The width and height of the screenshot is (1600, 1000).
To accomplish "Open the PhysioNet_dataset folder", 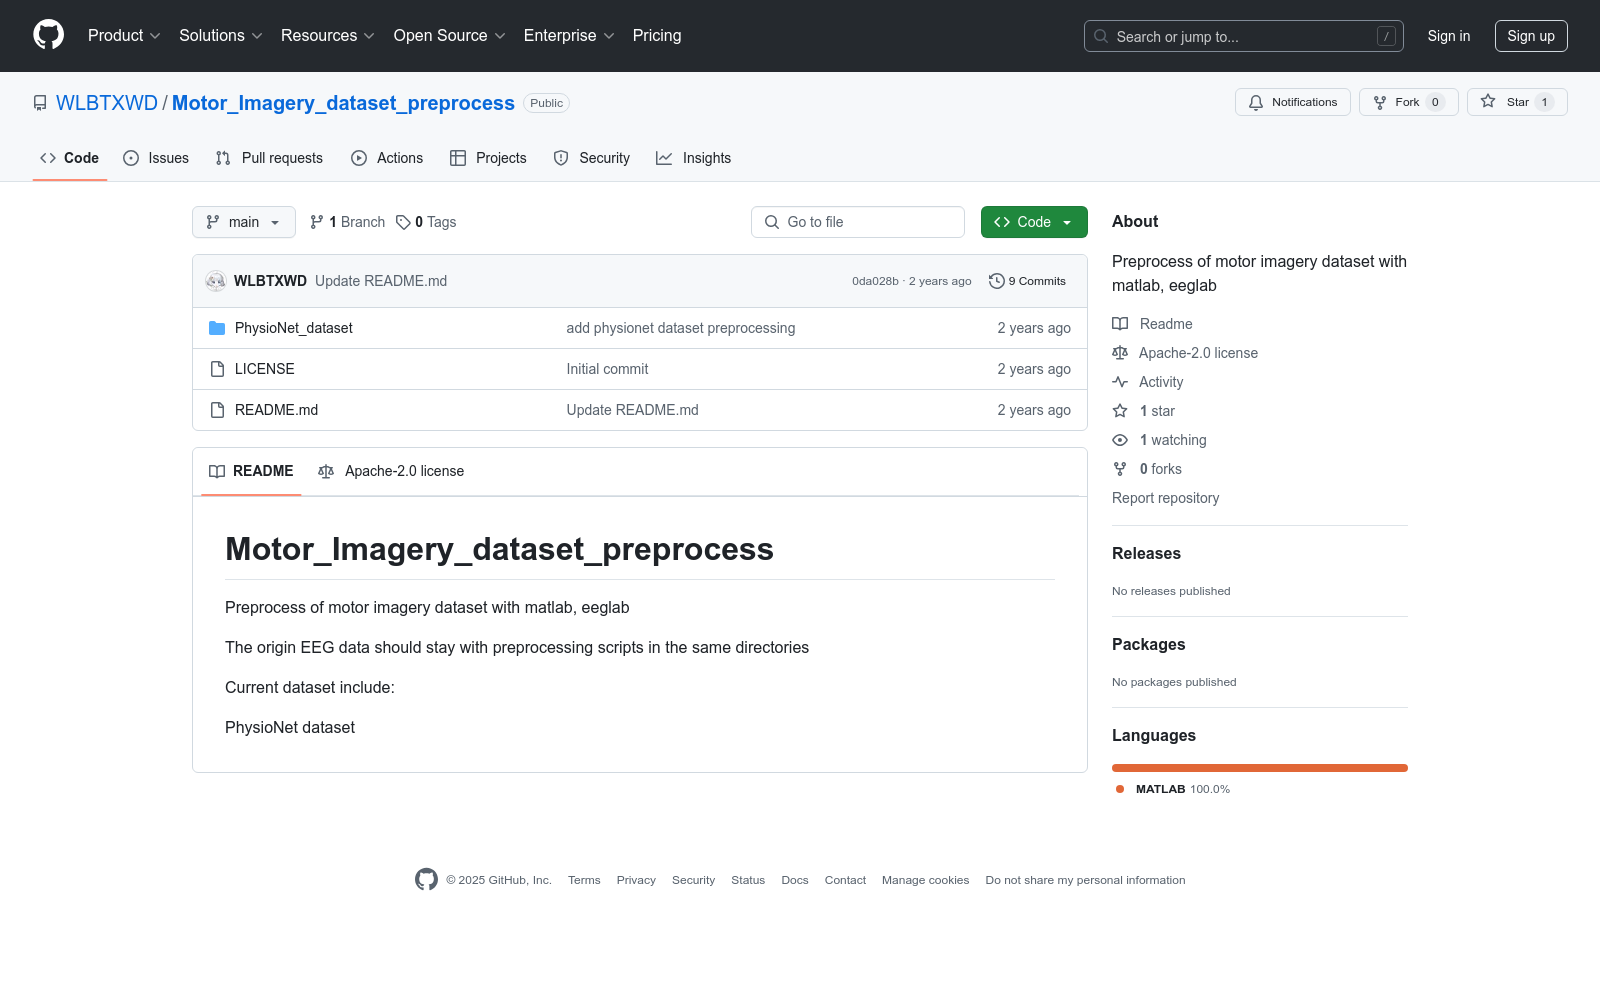I will 294,328.
